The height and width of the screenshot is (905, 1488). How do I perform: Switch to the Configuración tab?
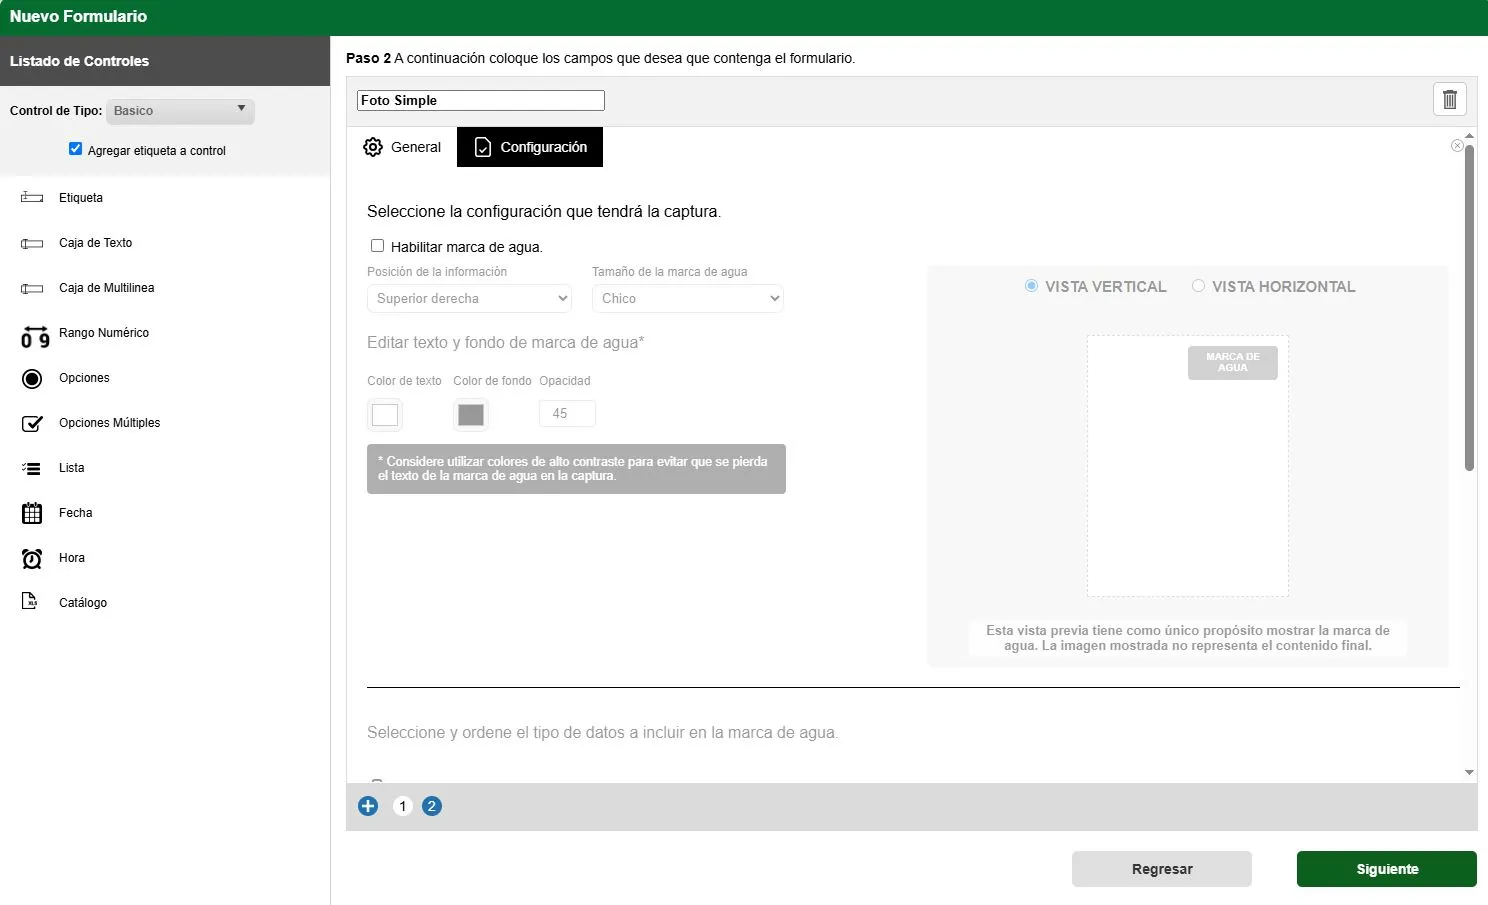pos(530,147)
